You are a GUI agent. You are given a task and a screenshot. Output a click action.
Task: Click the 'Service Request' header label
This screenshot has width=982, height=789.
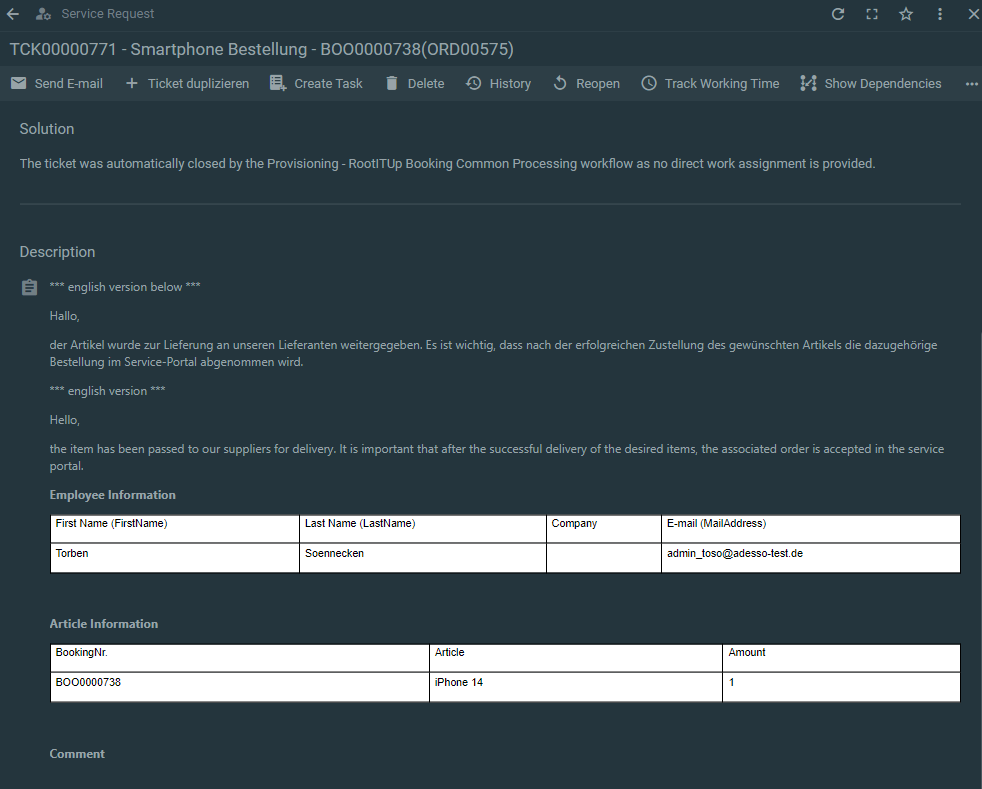[108, 14]
